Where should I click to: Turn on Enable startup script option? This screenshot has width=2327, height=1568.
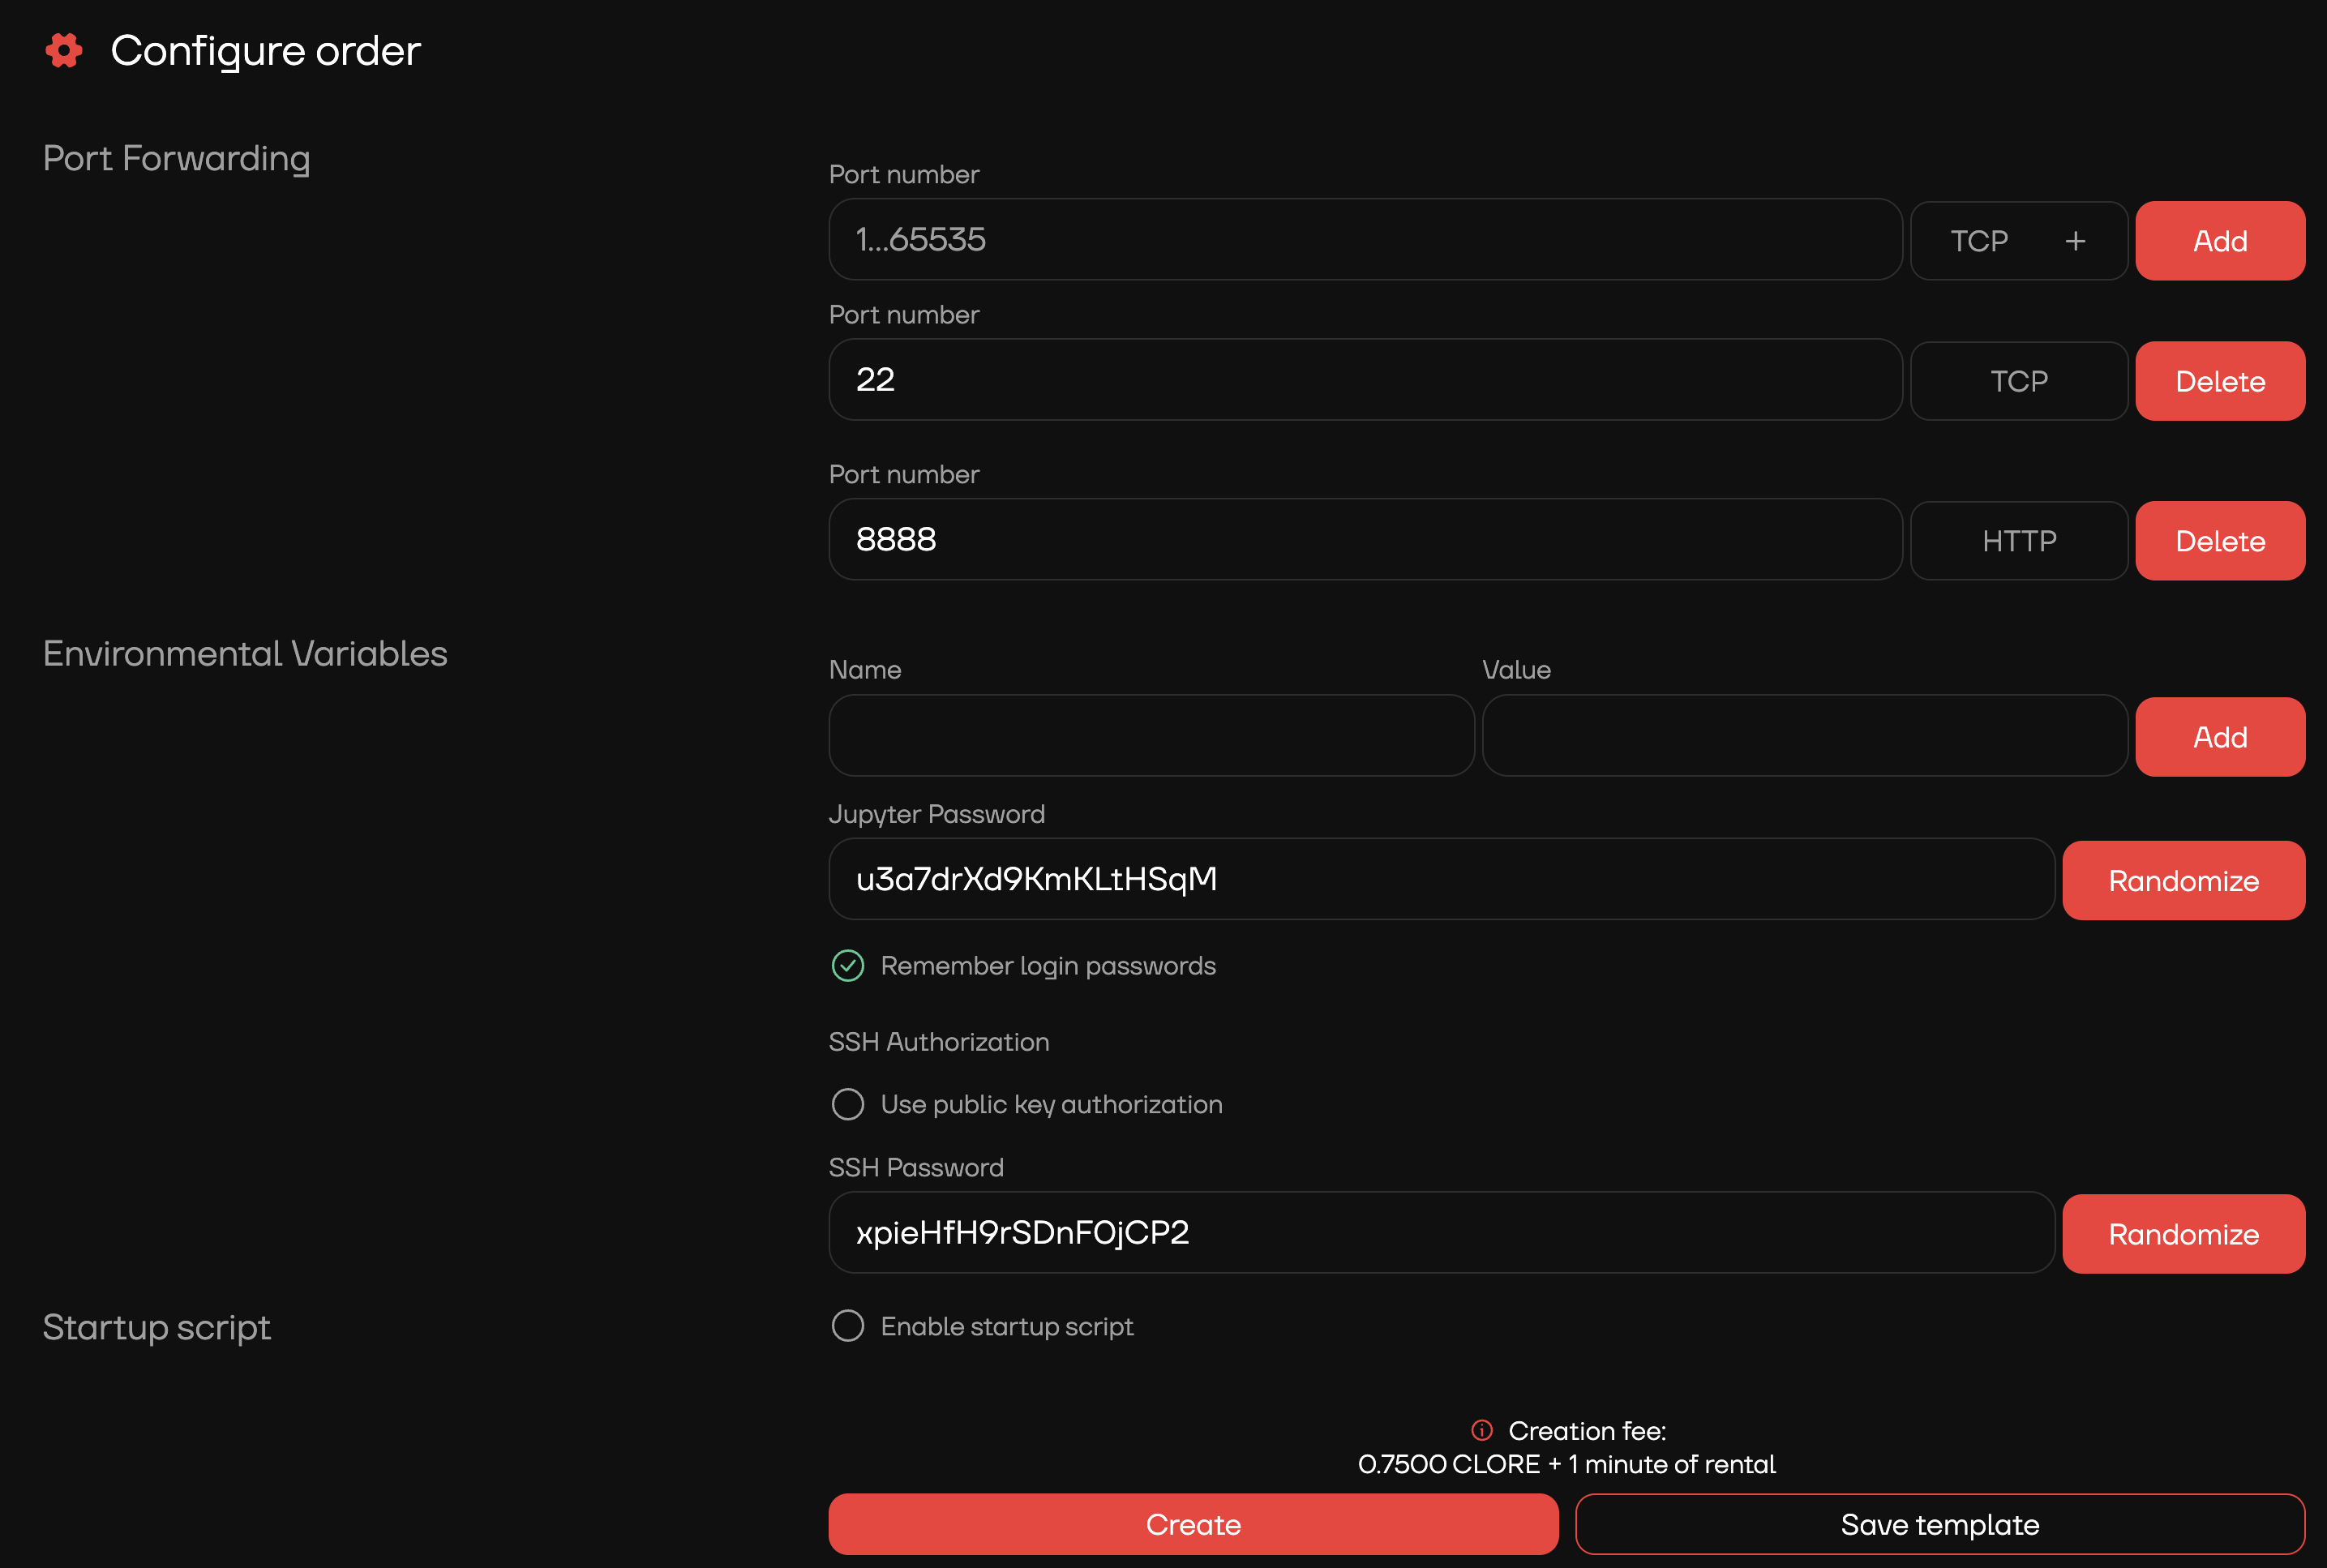[x=847, y=1326]
